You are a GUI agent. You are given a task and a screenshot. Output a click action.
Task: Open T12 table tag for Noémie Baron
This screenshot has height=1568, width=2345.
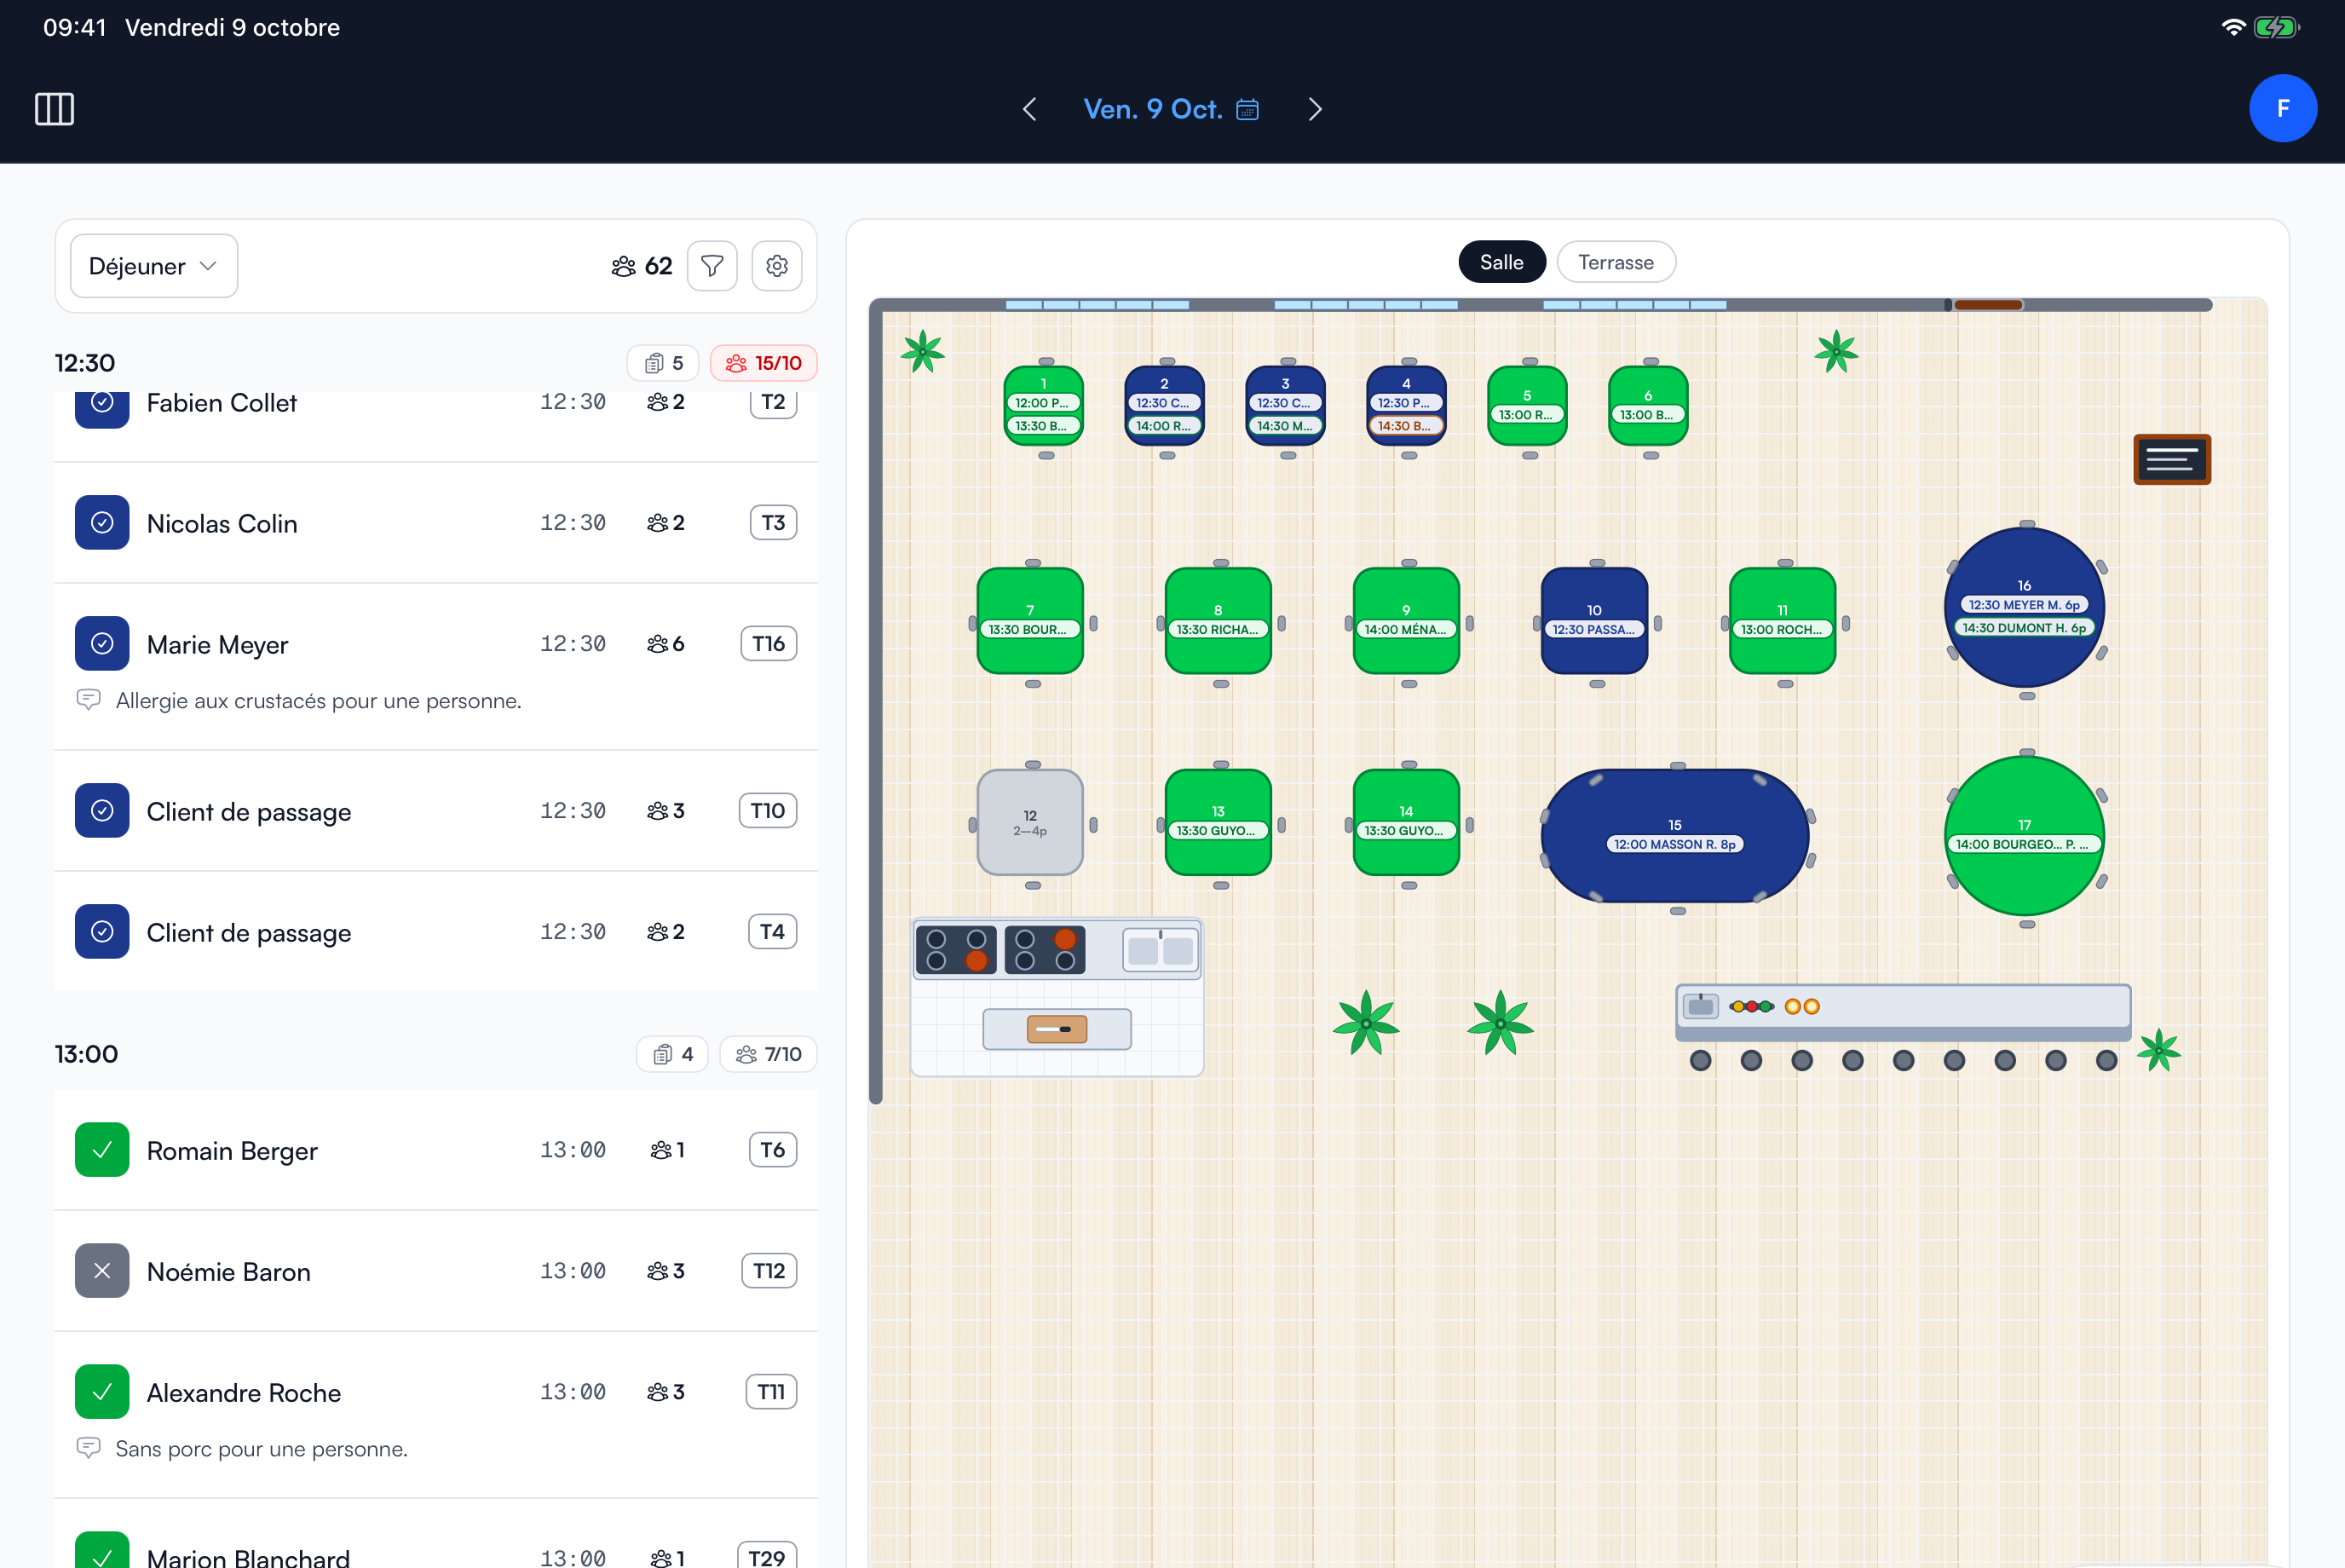point(768,1270)
